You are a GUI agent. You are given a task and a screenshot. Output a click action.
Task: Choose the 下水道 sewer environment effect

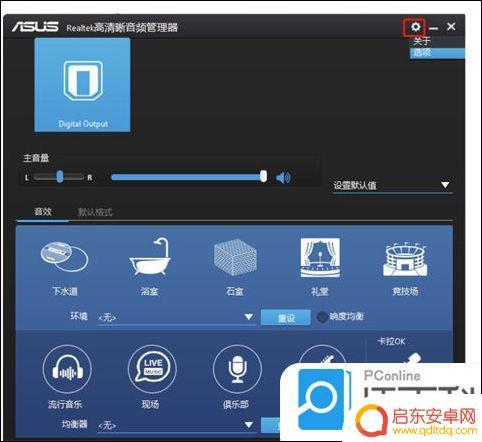(x=65, y=268)
